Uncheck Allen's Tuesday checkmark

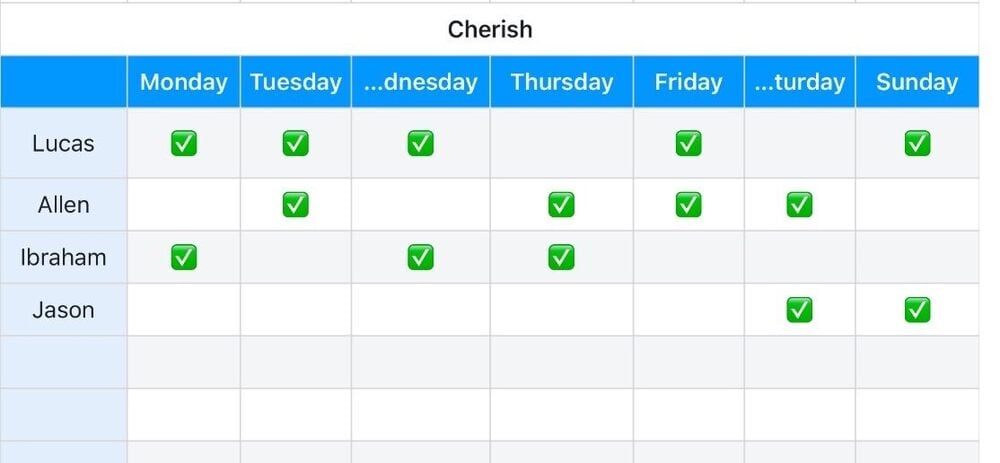pyautogui.click(x=295, y=205)
